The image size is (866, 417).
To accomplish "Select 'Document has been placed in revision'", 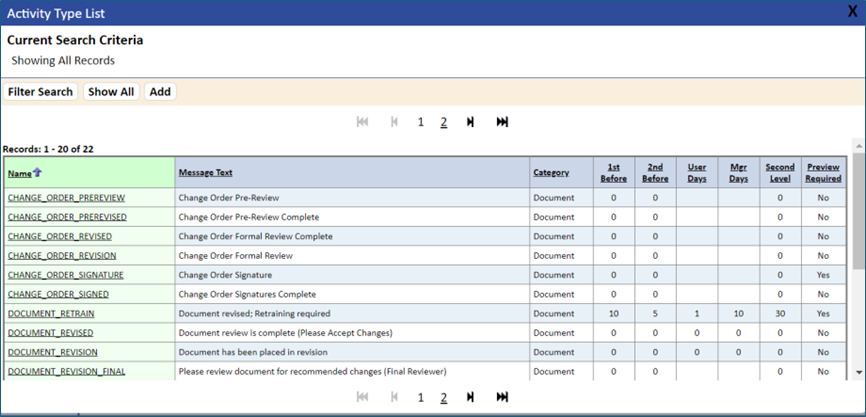I will (x=253, y=352).
